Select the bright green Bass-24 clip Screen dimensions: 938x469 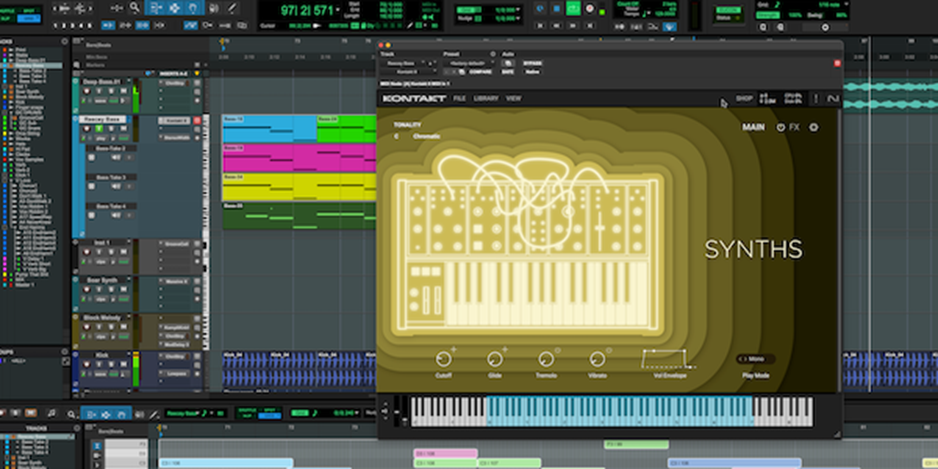pyautogui.click(x=346, y=129)
